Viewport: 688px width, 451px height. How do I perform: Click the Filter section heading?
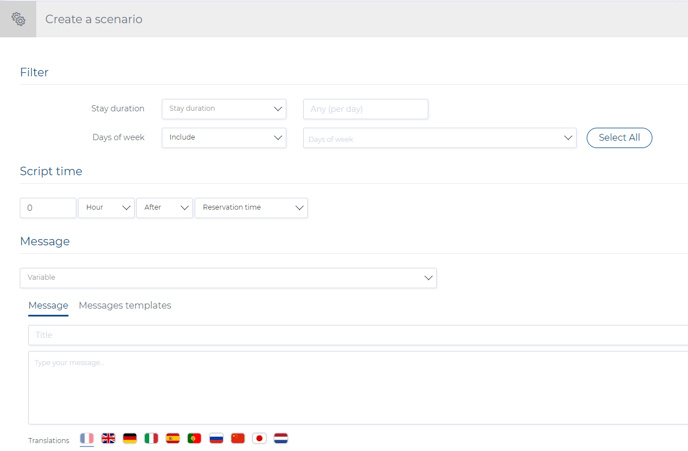[x=34, y=72]
